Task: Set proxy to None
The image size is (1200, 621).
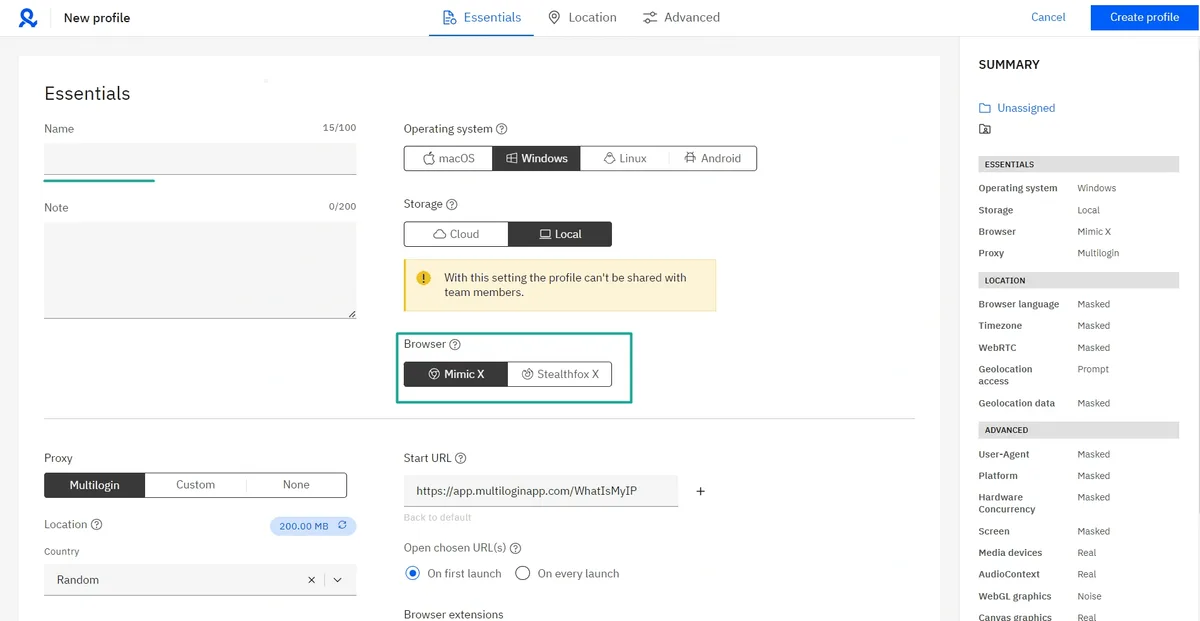Action: coord(296,485)
